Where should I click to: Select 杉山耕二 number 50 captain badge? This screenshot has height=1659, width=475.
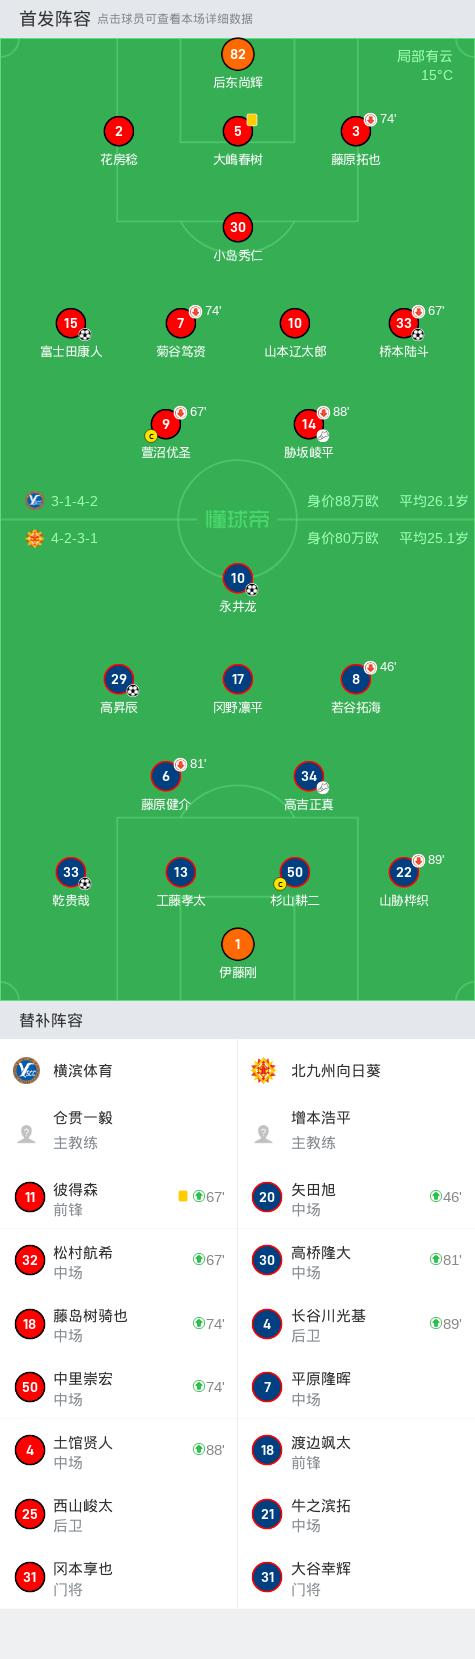pyautogui.click(x=295, y=872)
